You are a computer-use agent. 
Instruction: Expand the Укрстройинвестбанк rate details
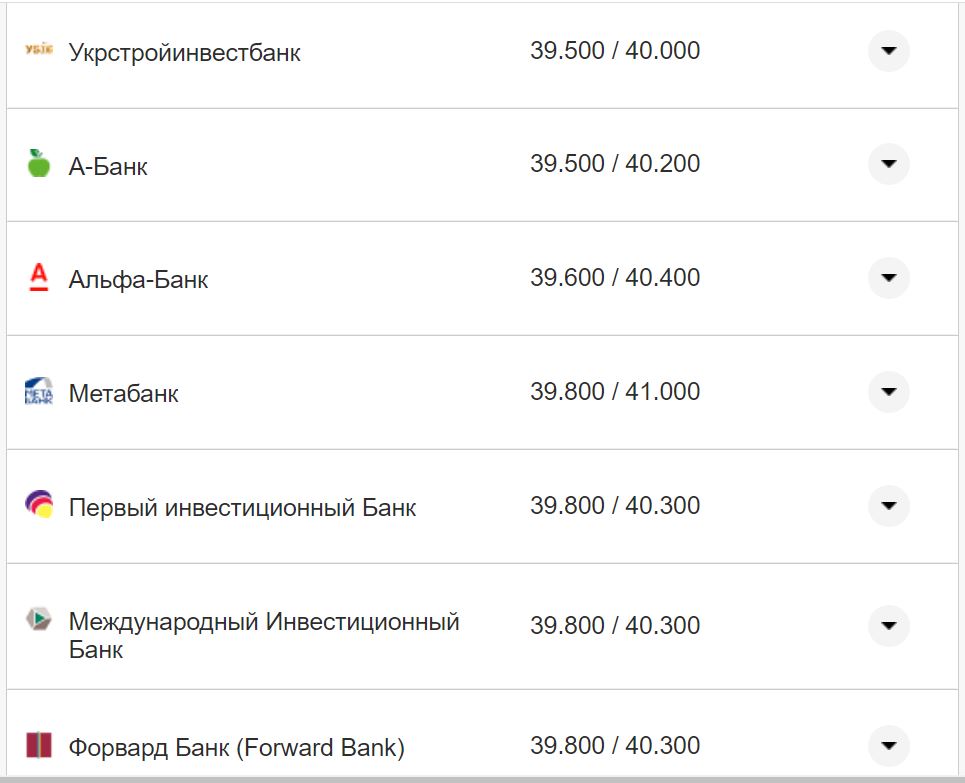888,51
